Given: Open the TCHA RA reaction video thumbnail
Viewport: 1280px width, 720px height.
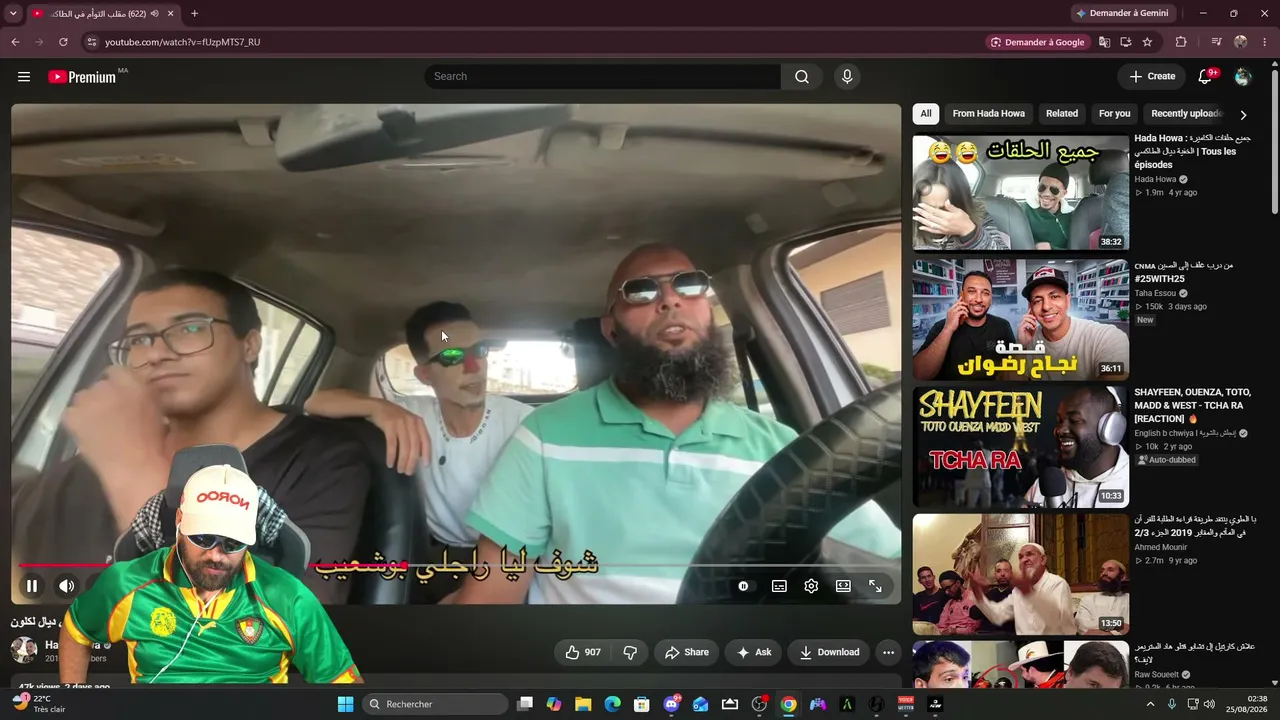Looking at the screenshot, I should pyautogui.click(x=1020, y=446).
